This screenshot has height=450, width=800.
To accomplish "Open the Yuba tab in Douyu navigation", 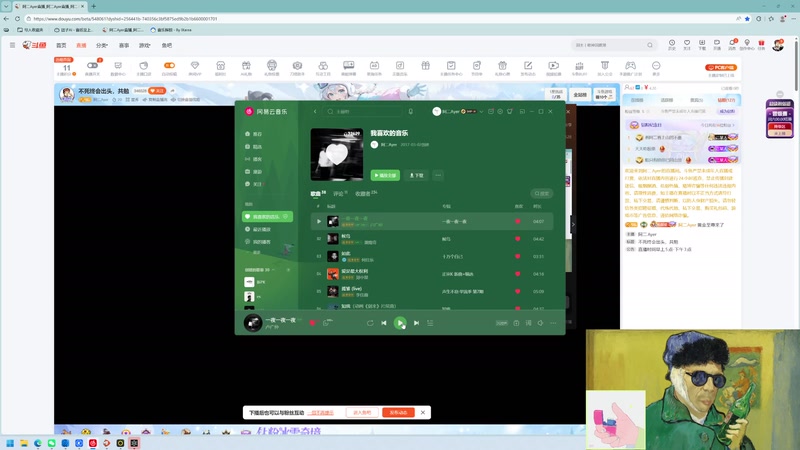I will tap(167, 45).
